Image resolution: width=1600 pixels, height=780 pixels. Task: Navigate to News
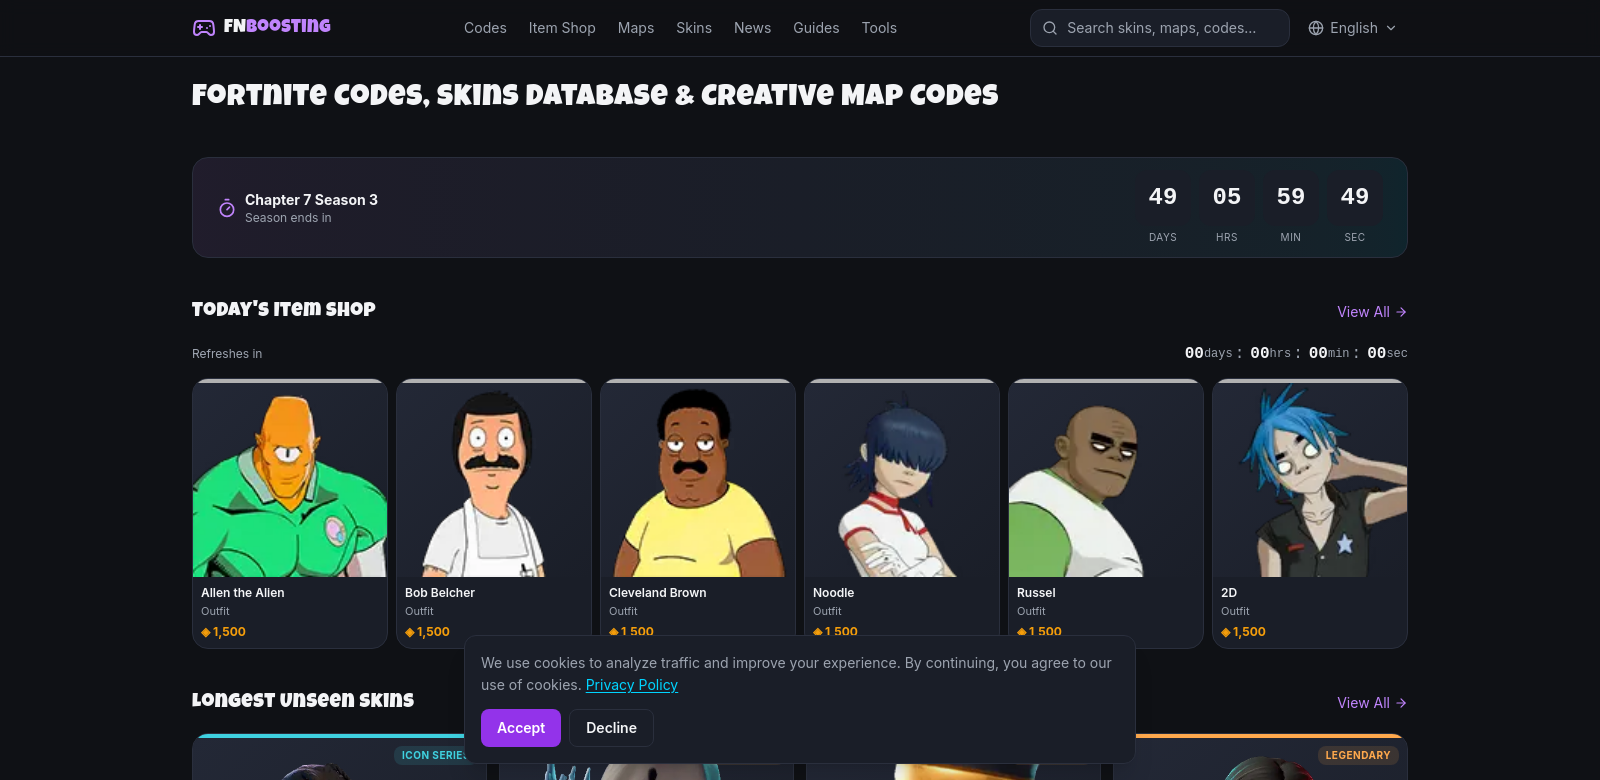click(x=752, y=28)
